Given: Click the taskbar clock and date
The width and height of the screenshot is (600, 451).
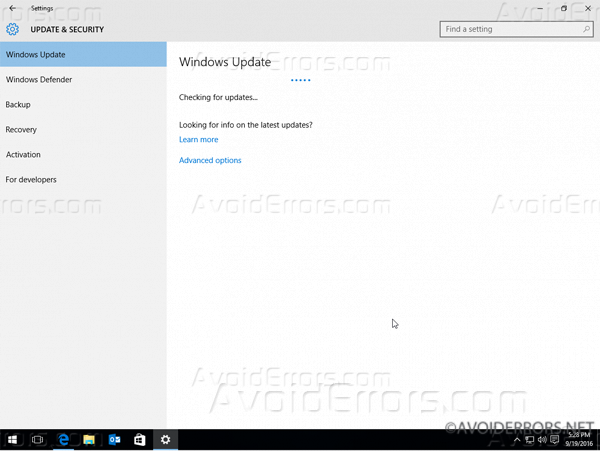Looking at the screenshot, I should coord(578,440).
